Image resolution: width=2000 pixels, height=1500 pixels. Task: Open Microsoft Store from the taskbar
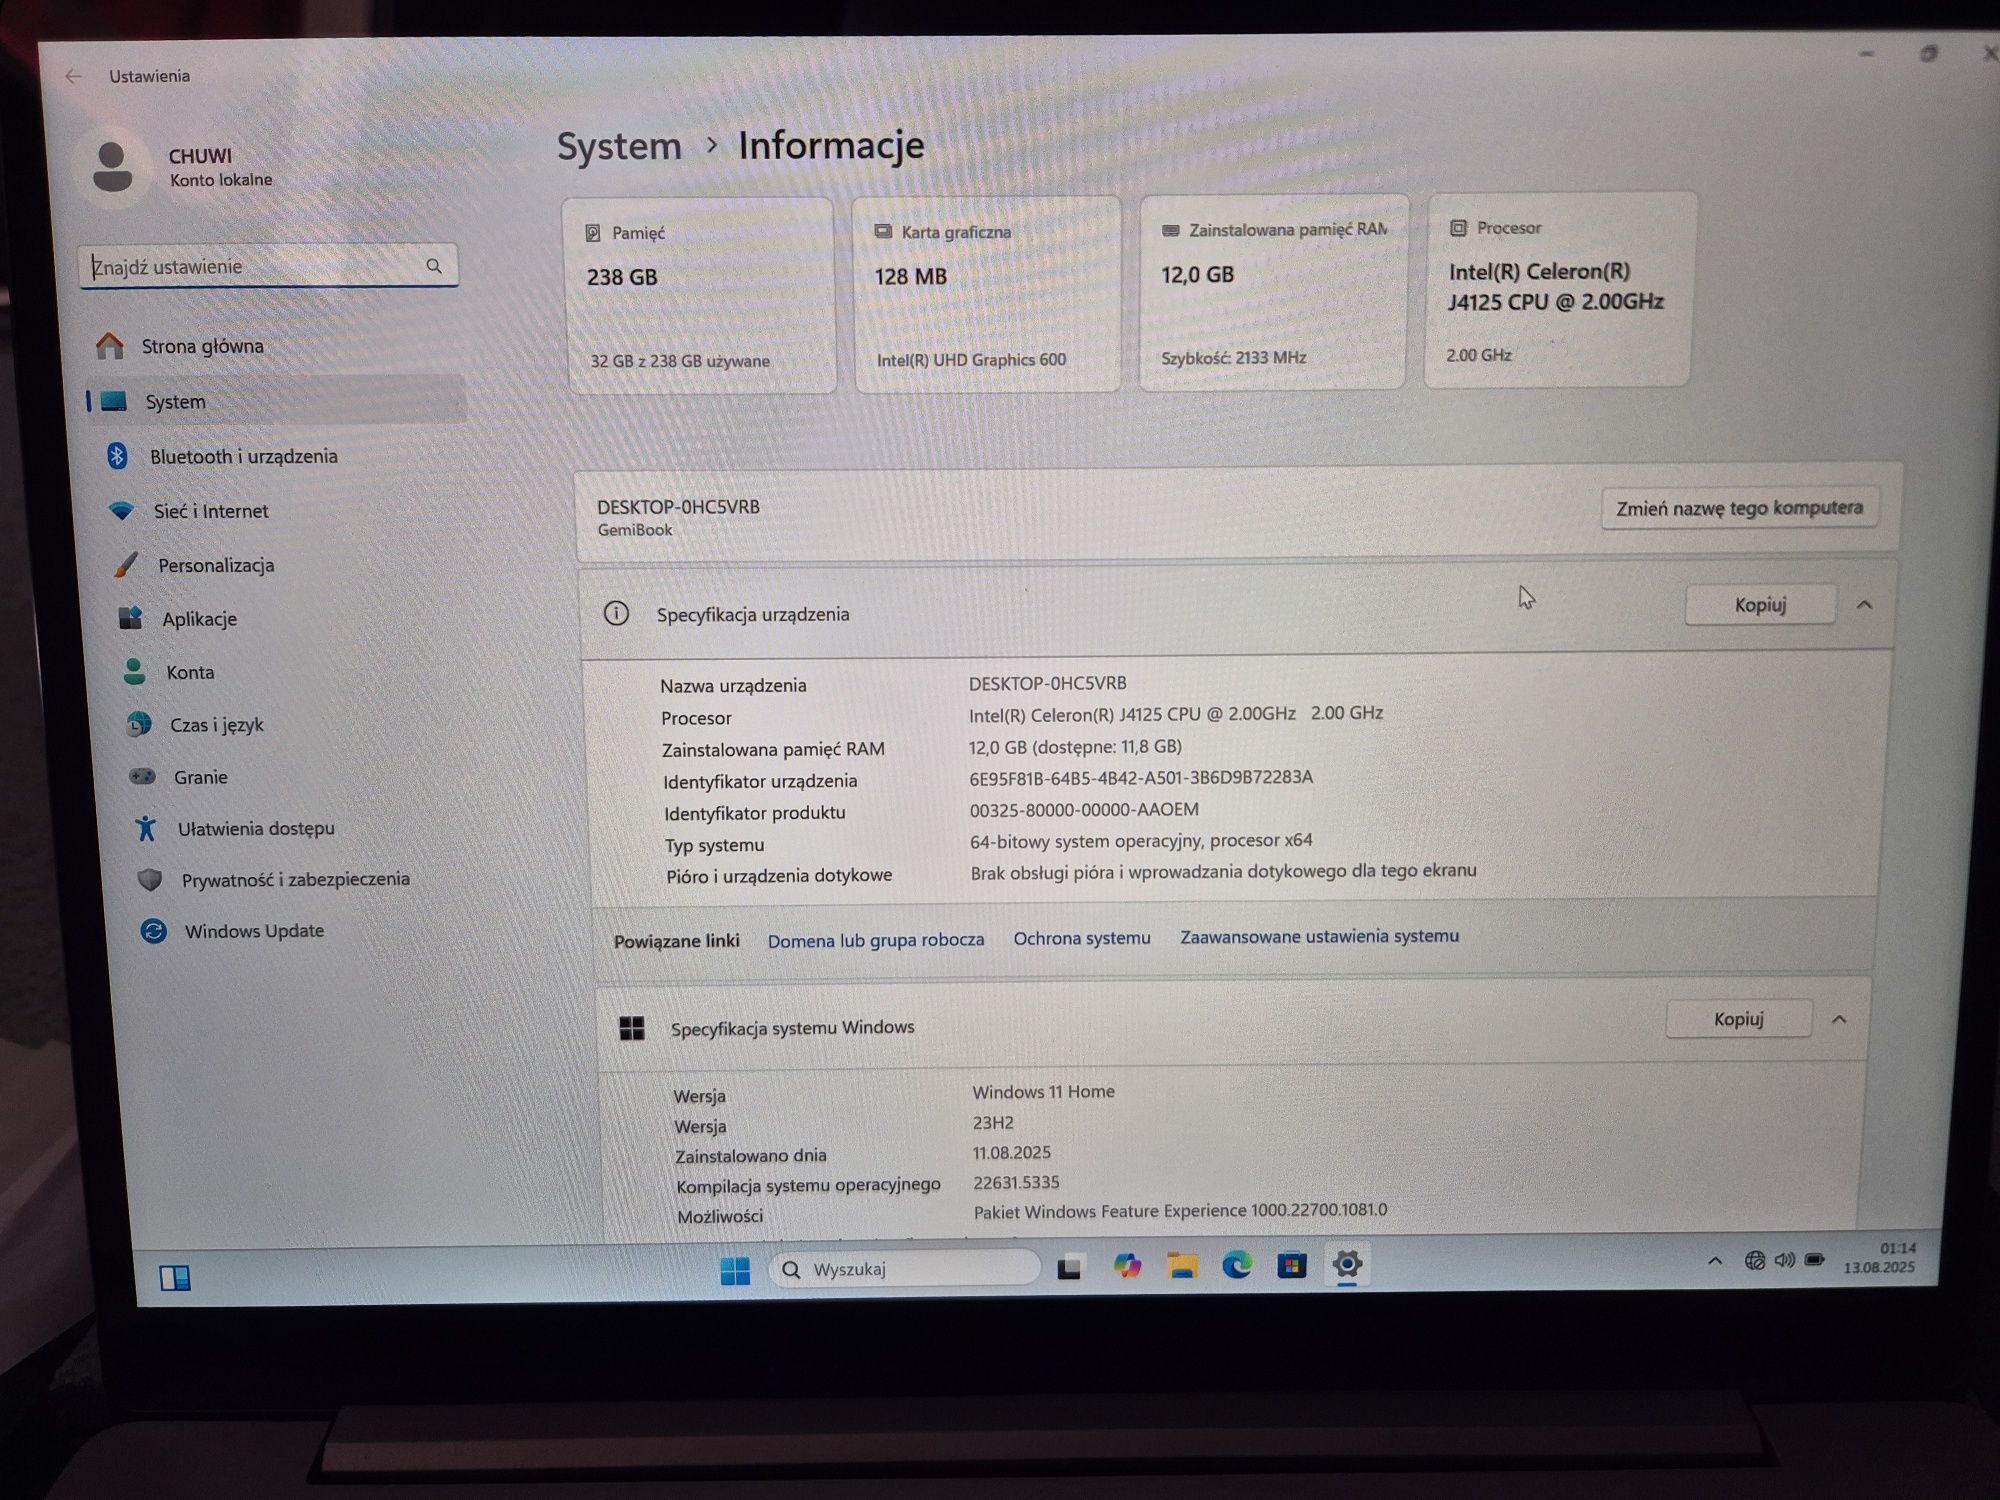(x=1292, y=1266)
